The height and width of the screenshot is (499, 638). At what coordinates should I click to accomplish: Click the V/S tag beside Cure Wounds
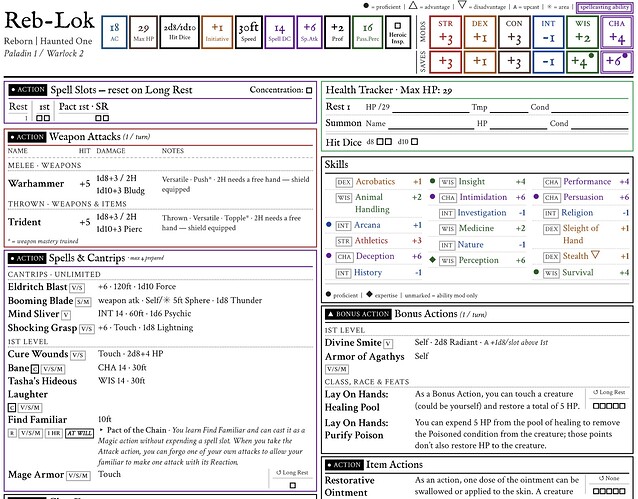pos(78,355)
